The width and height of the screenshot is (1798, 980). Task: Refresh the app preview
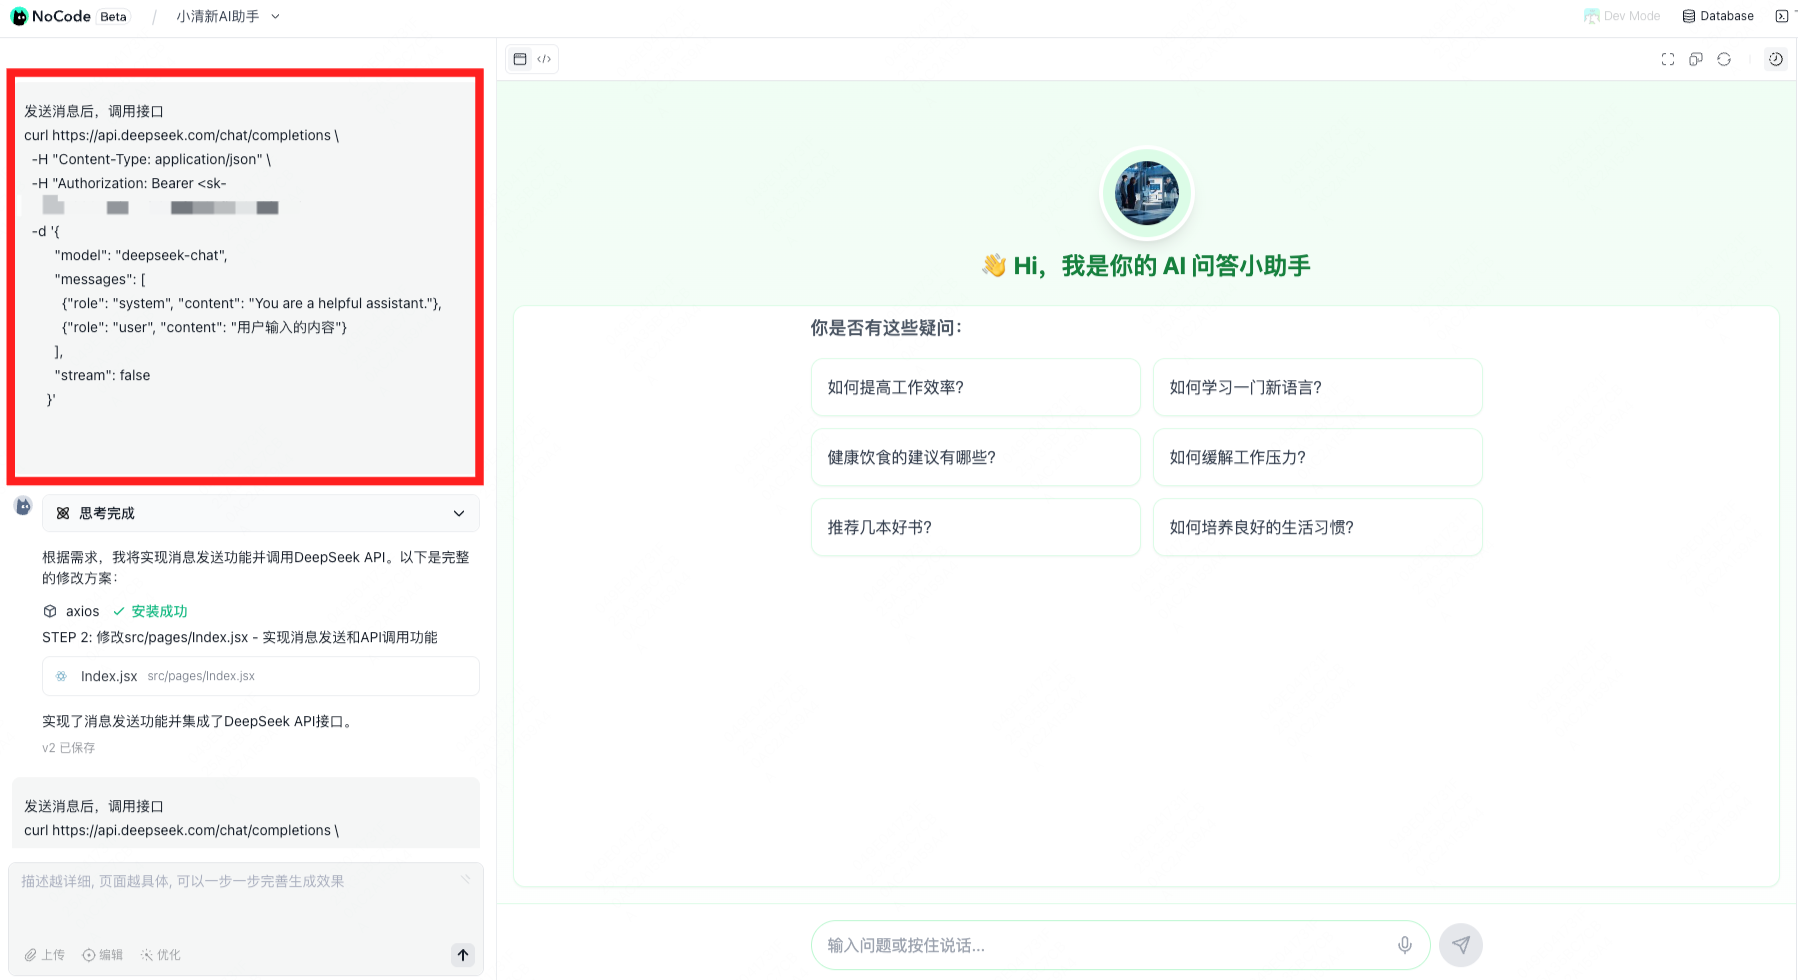tap(1724, 59)
